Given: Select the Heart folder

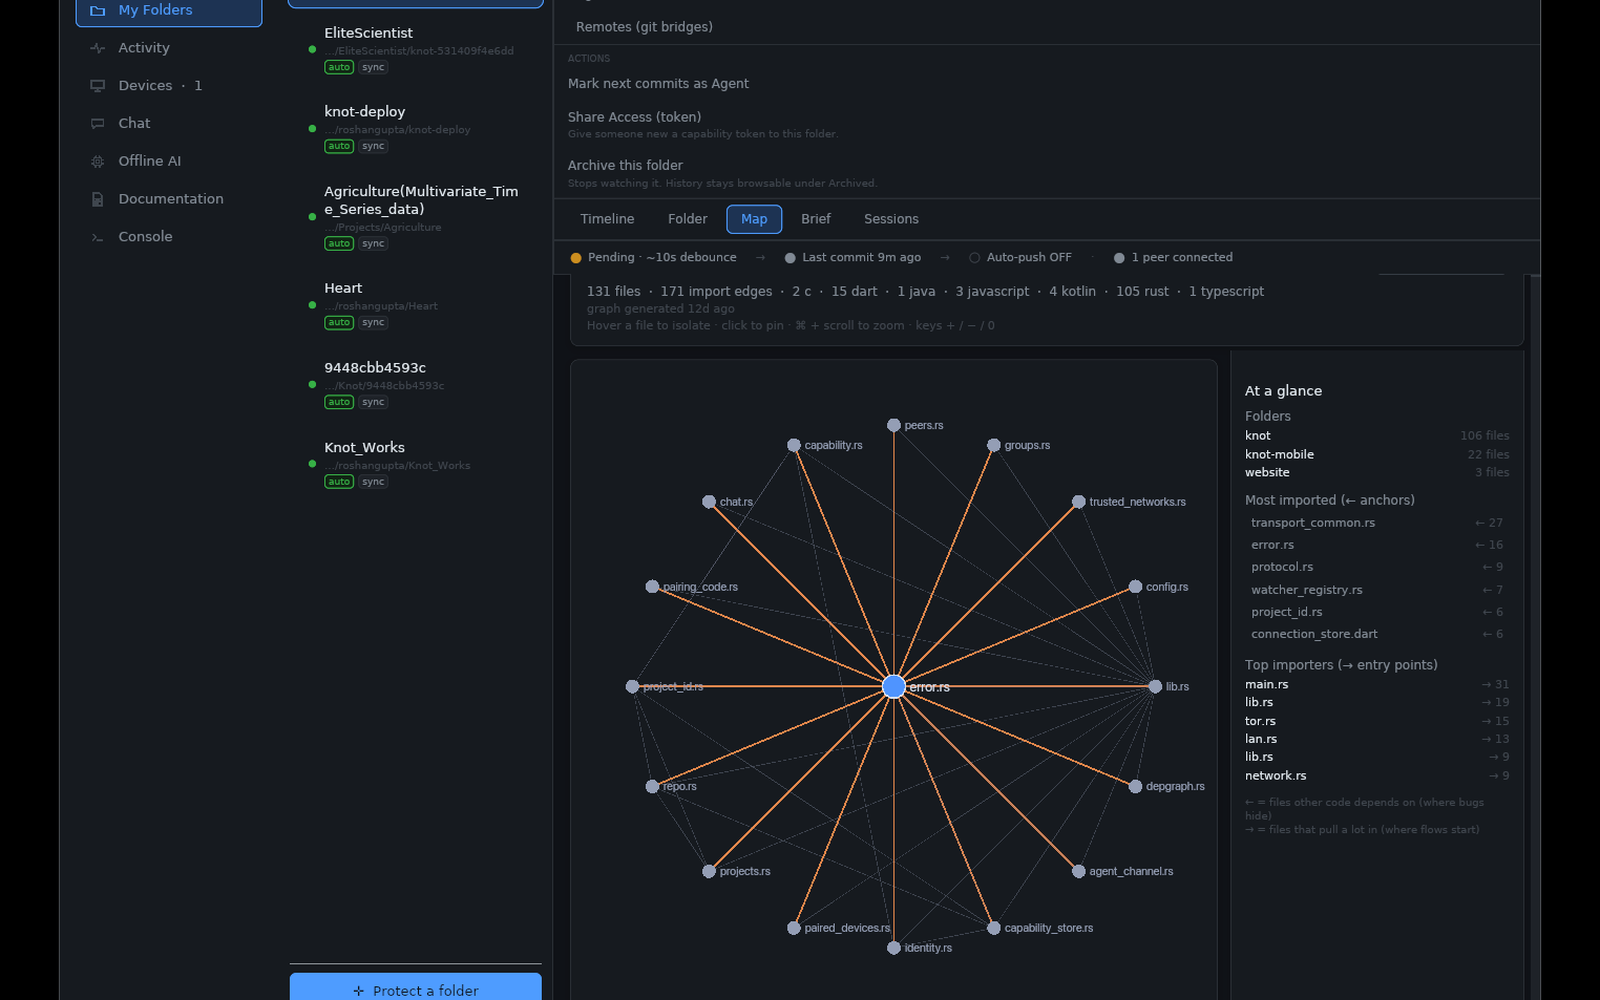Looking at the screenshot, I should click(x=416, y=304).
